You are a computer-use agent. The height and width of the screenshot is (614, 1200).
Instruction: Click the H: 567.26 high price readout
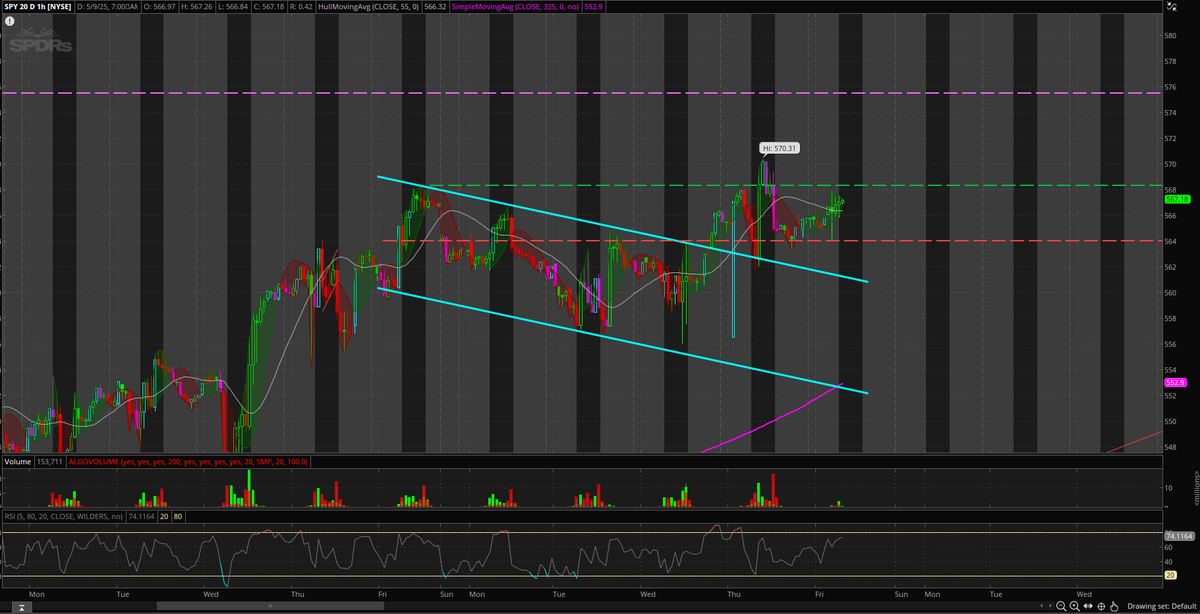click(x=197, y=6)
